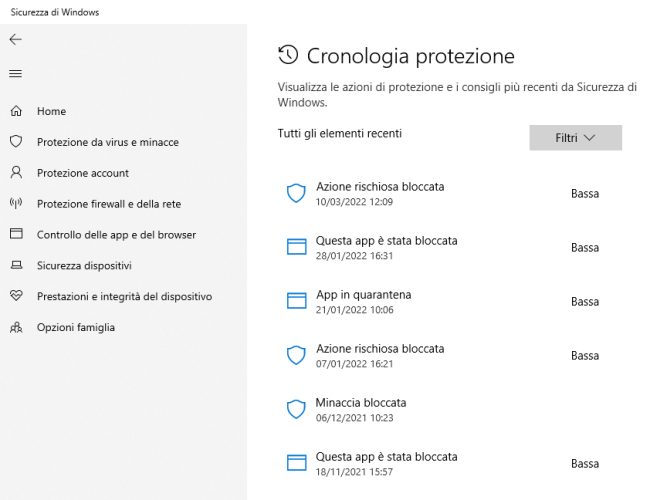Screen dimensions: 650x500
Task: Click the firewall network signal icon
Action: (x=15, y=204)
